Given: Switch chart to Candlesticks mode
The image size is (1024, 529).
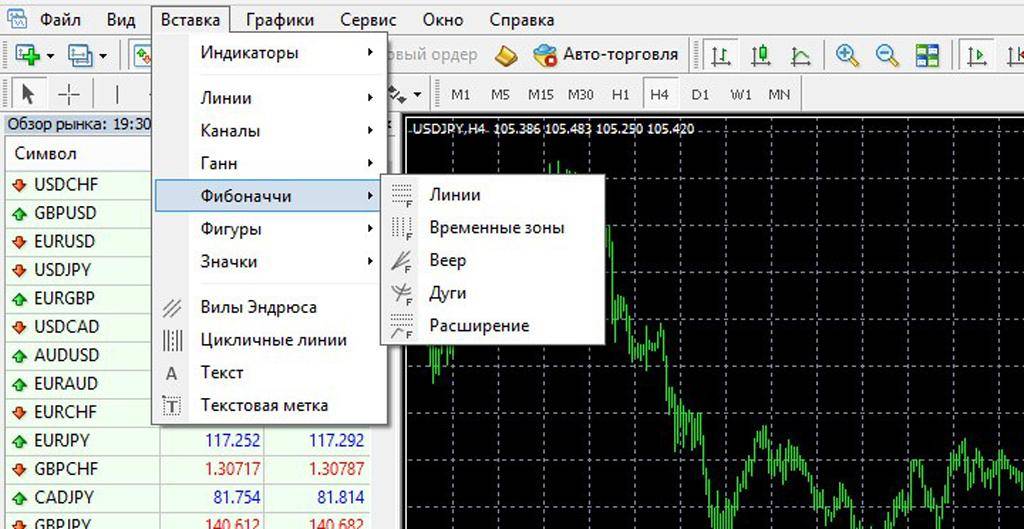Looking at the screenshot, I should click(761, 55).
